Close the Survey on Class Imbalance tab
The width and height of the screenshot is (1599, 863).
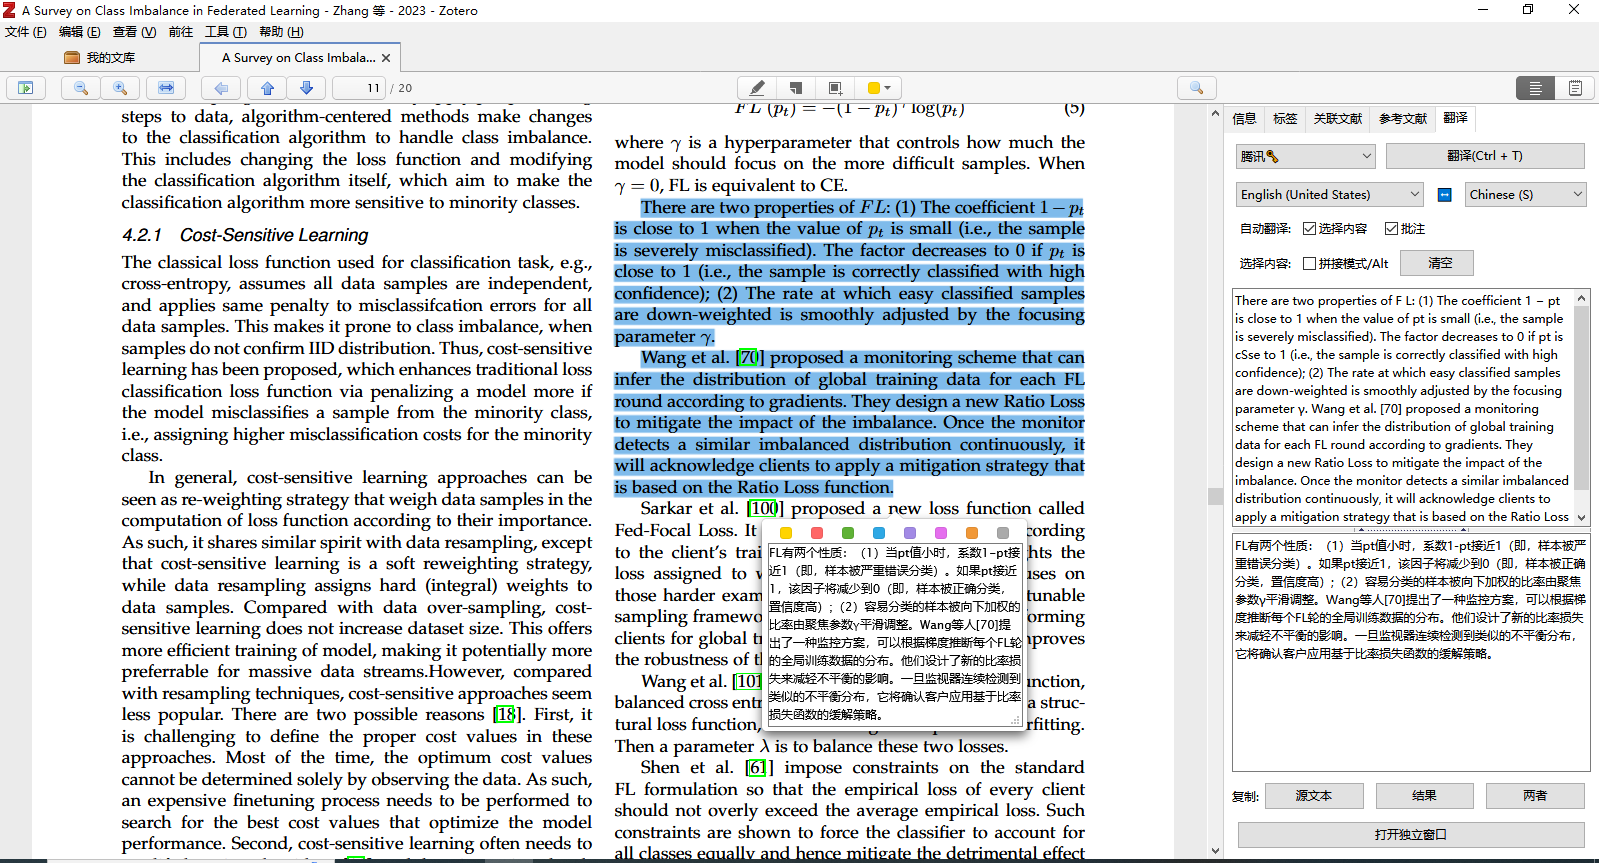[x=386, y=58]
